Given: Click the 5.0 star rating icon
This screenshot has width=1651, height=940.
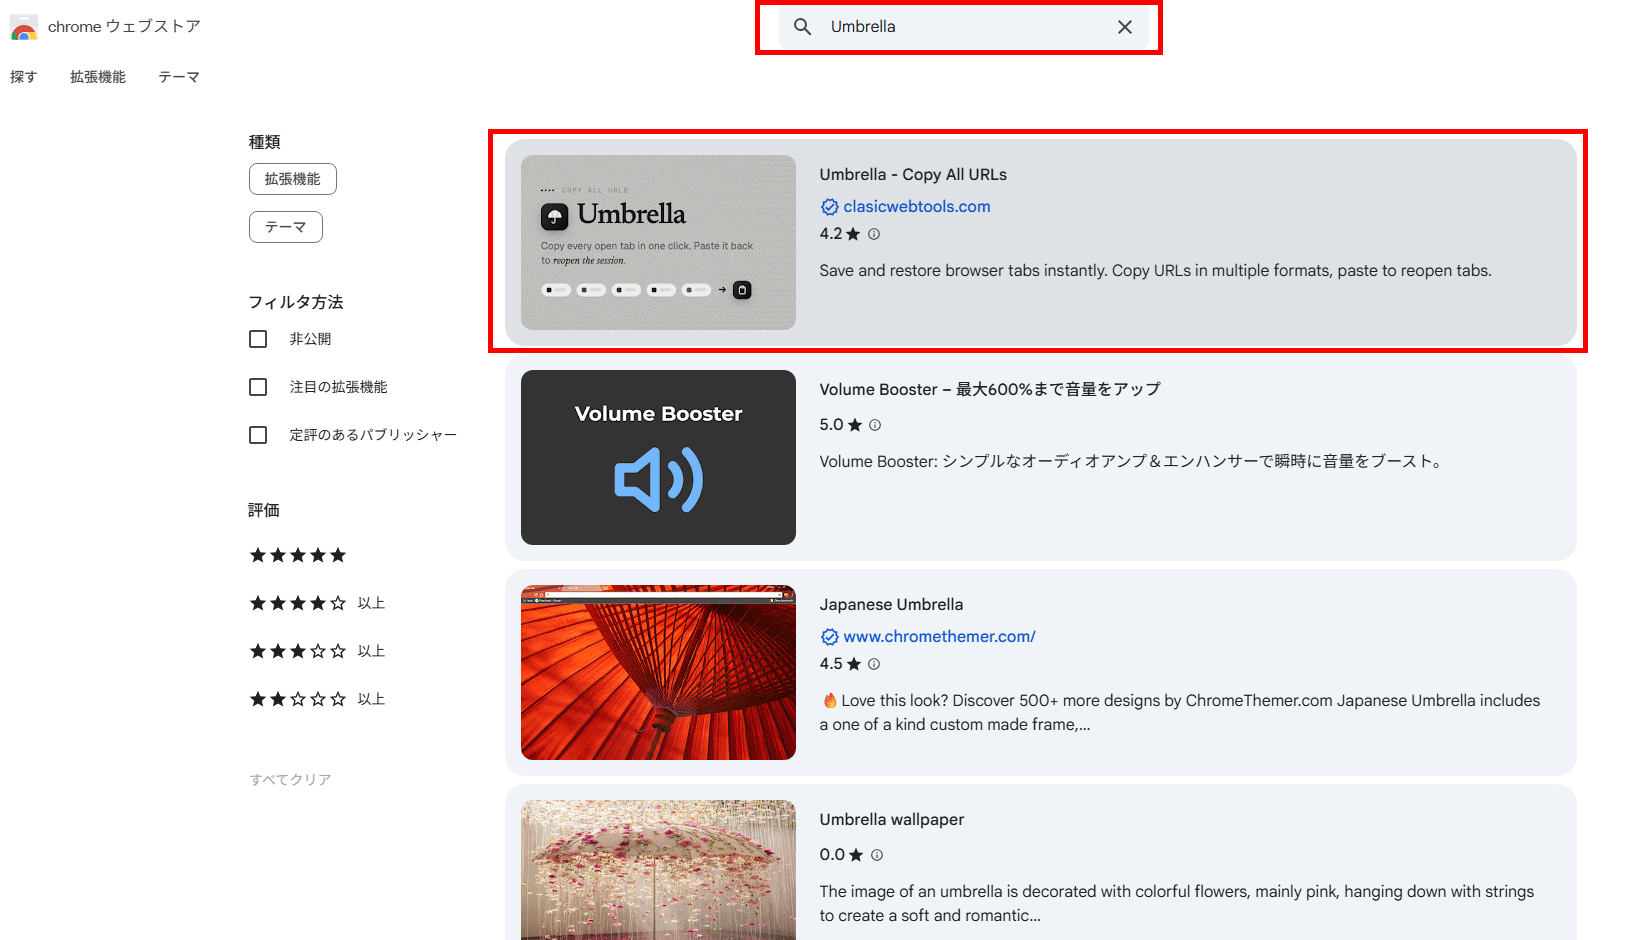Looking at the screenshot, I should click(855, 425).
